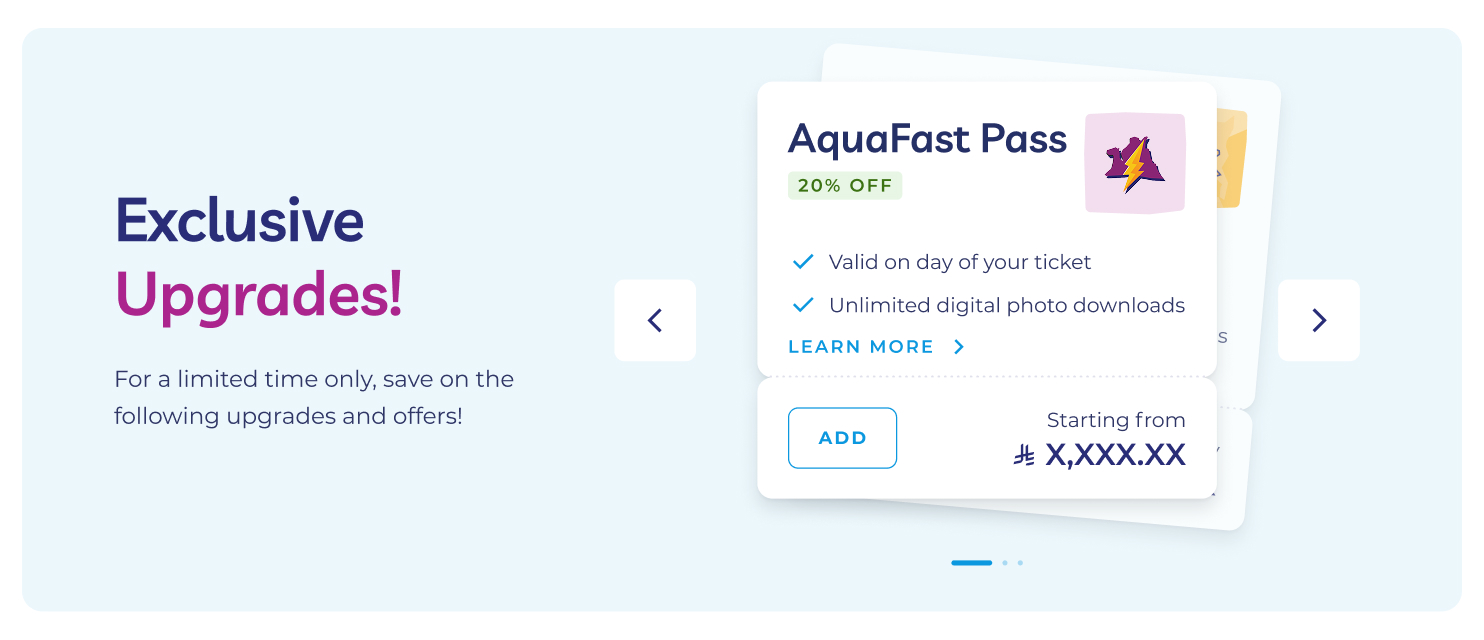Jump to the second carousel dot
The image size is (1484, 640).
click(x=1005, y=563)
